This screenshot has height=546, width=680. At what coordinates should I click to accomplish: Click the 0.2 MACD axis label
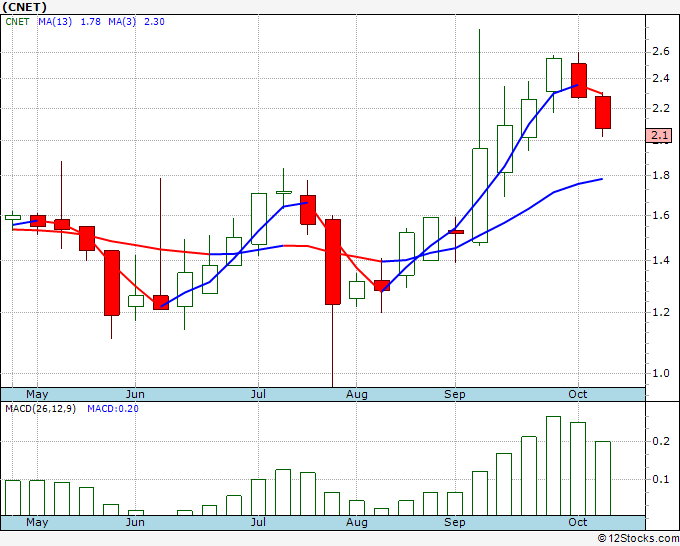(x=661, y=441)
